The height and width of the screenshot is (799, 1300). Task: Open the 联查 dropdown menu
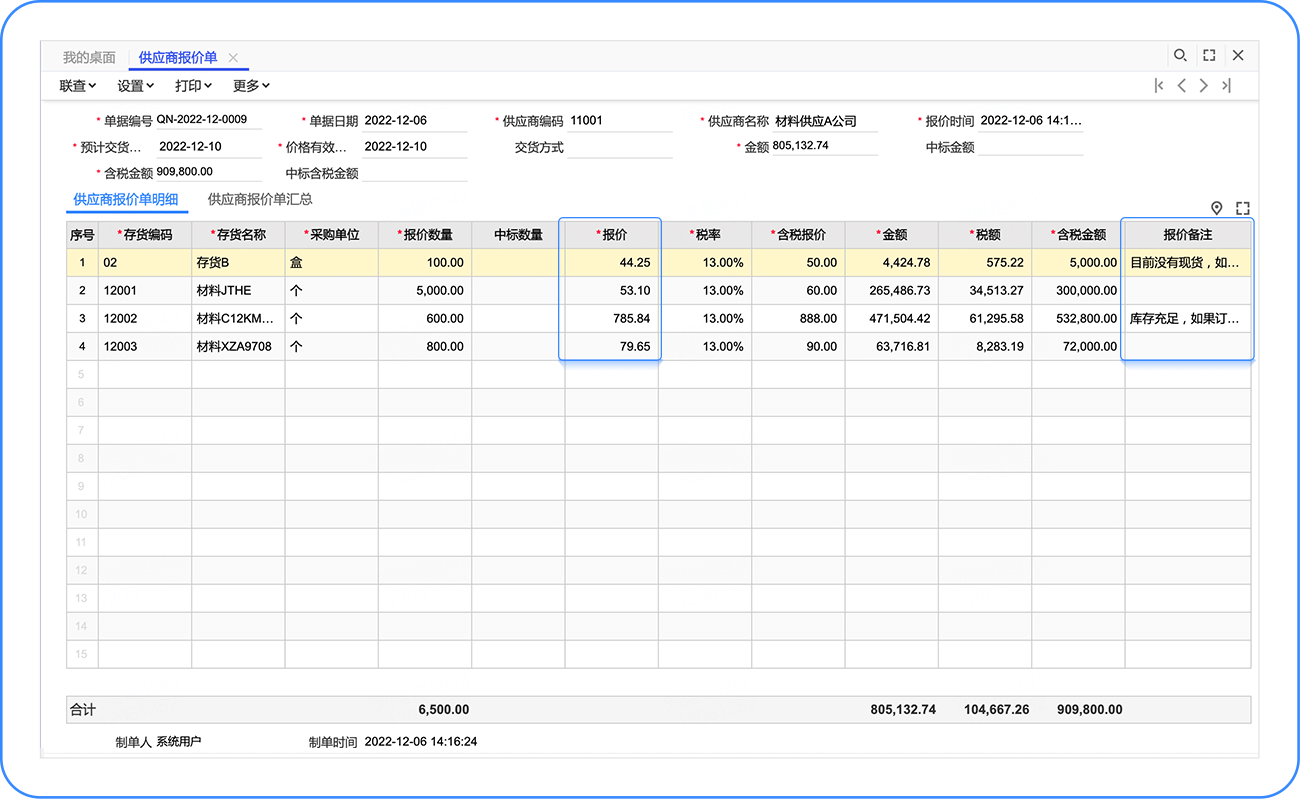(78, 86)
